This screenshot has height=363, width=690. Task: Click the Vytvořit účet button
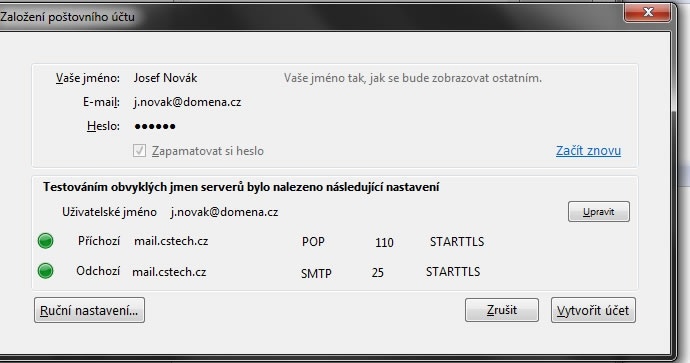click(593, 310)
